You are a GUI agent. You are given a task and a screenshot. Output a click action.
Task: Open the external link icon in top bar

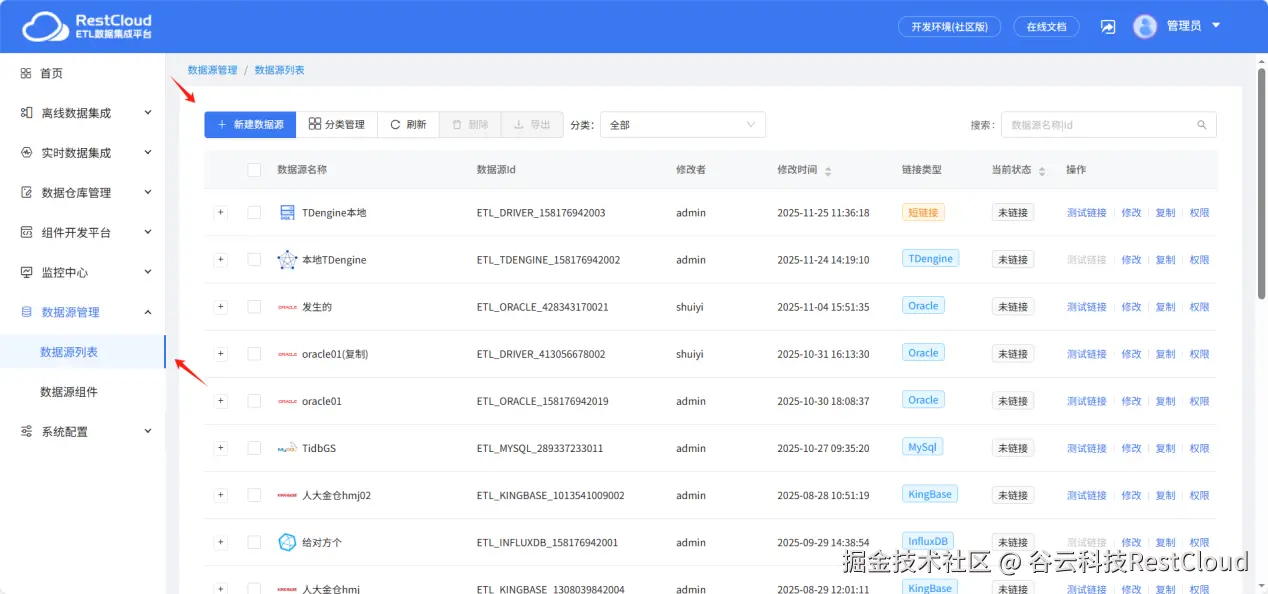pos(1108,26)
